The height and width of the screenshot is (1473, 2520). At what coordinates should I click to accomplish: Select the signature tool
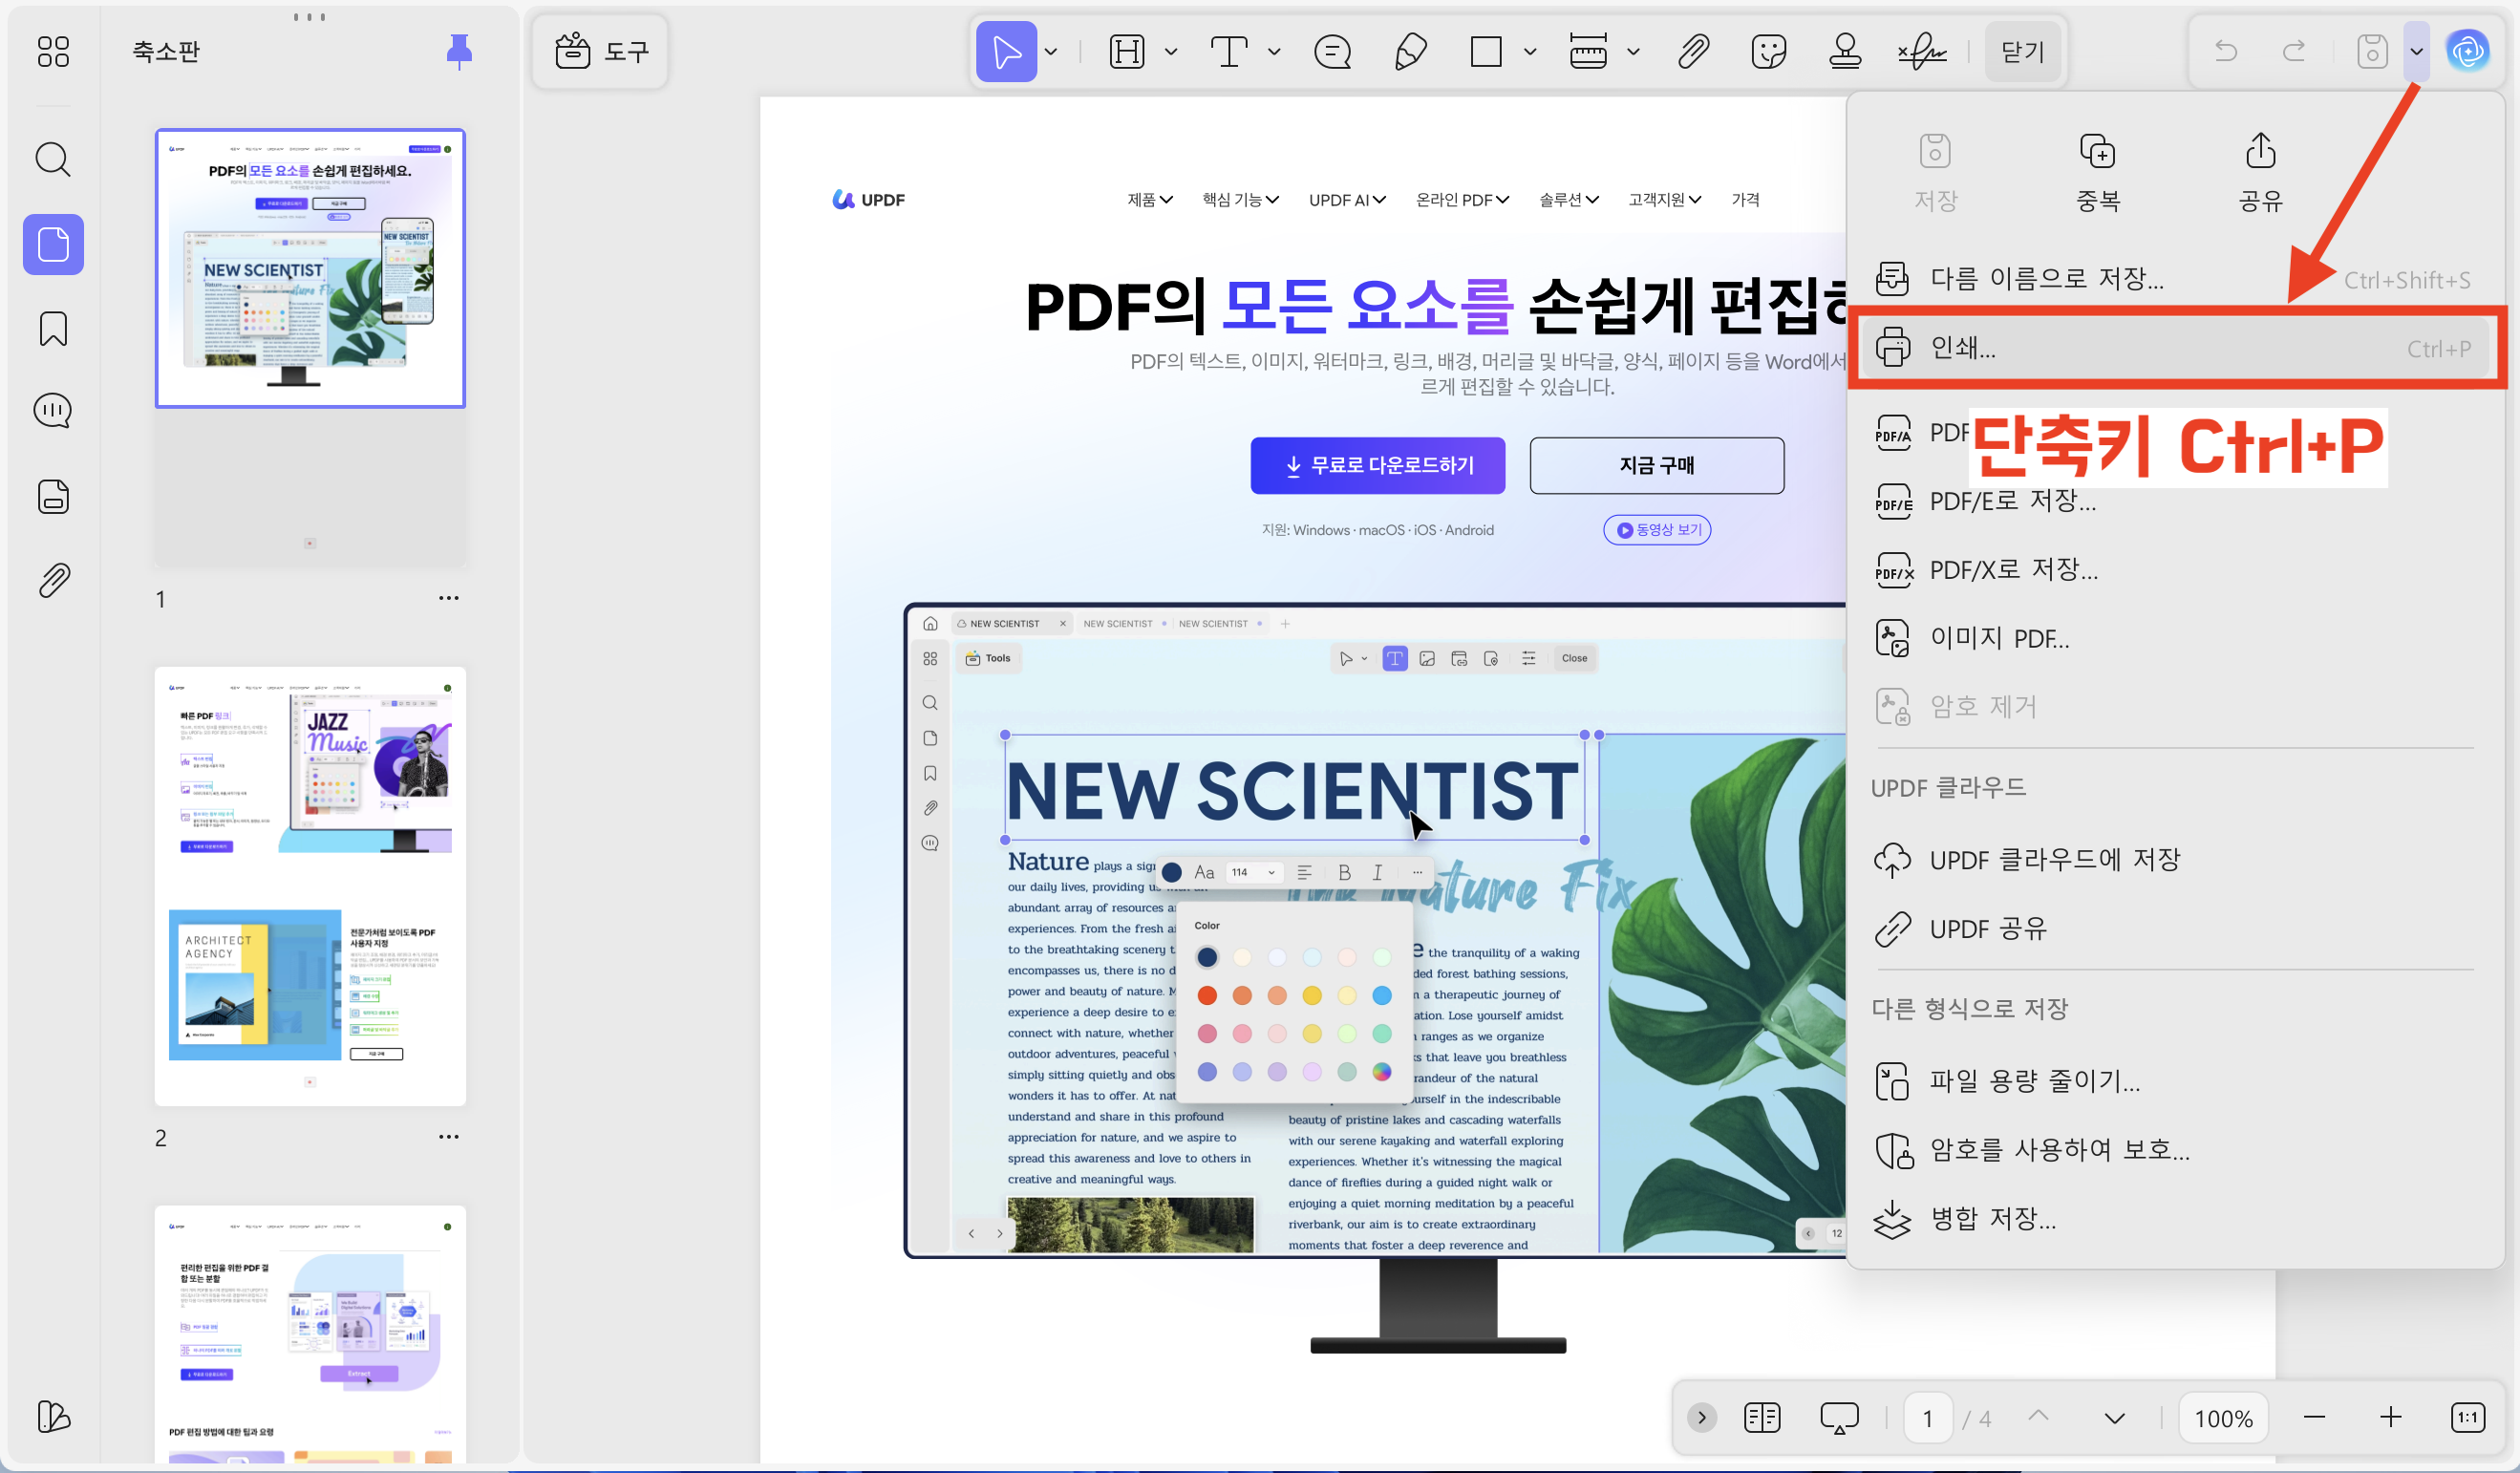(1922, 51)
